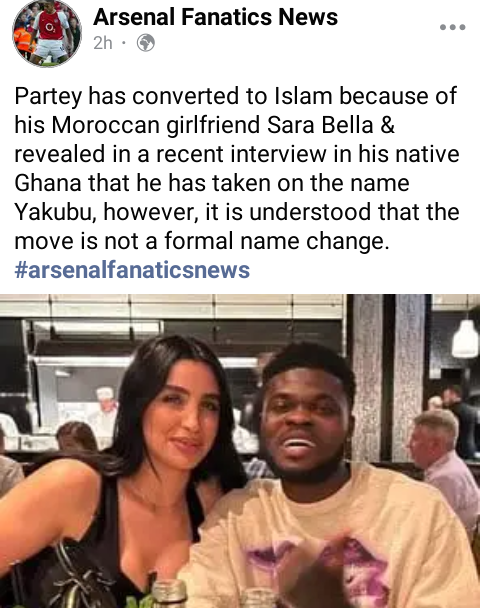Follow the #arsenalfanaticsnews hashtag link

pyautogui.click(x=132, y=270)
